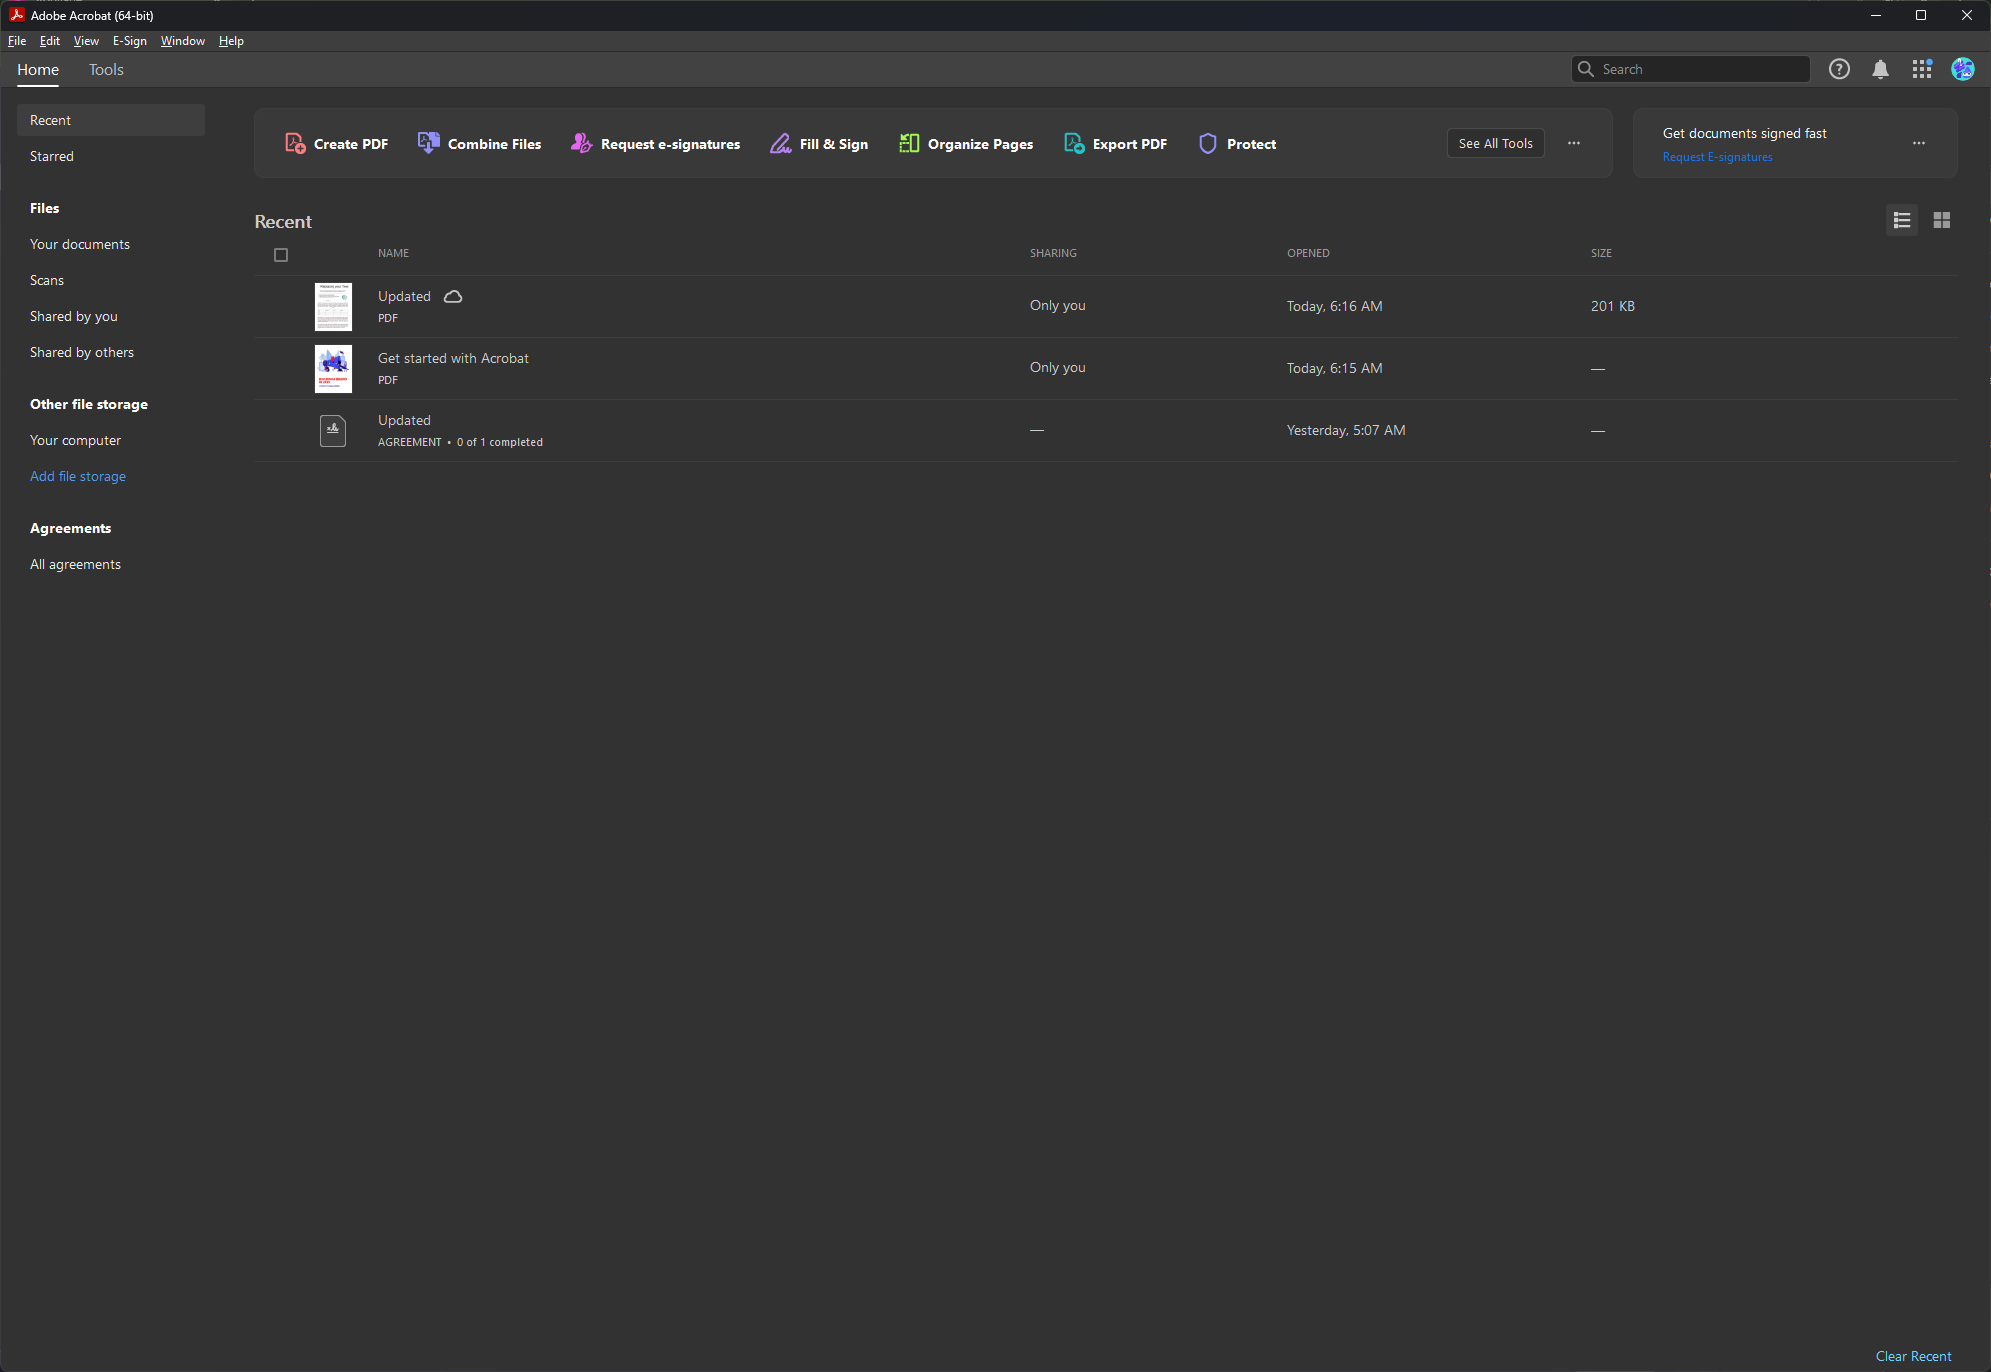The image size is (1991, 1372).
Task: Expand tools bar more options ellipsis
Action: [1574, 143]
